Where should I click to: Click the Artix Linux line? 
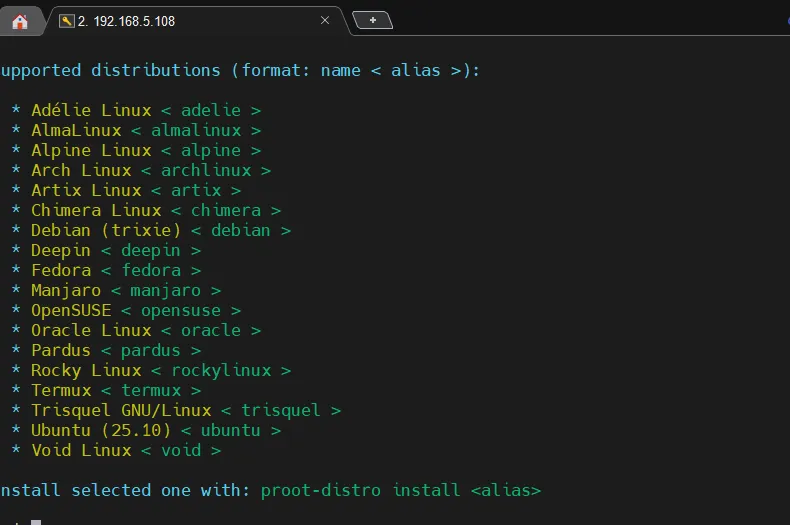tap(86, 190)
